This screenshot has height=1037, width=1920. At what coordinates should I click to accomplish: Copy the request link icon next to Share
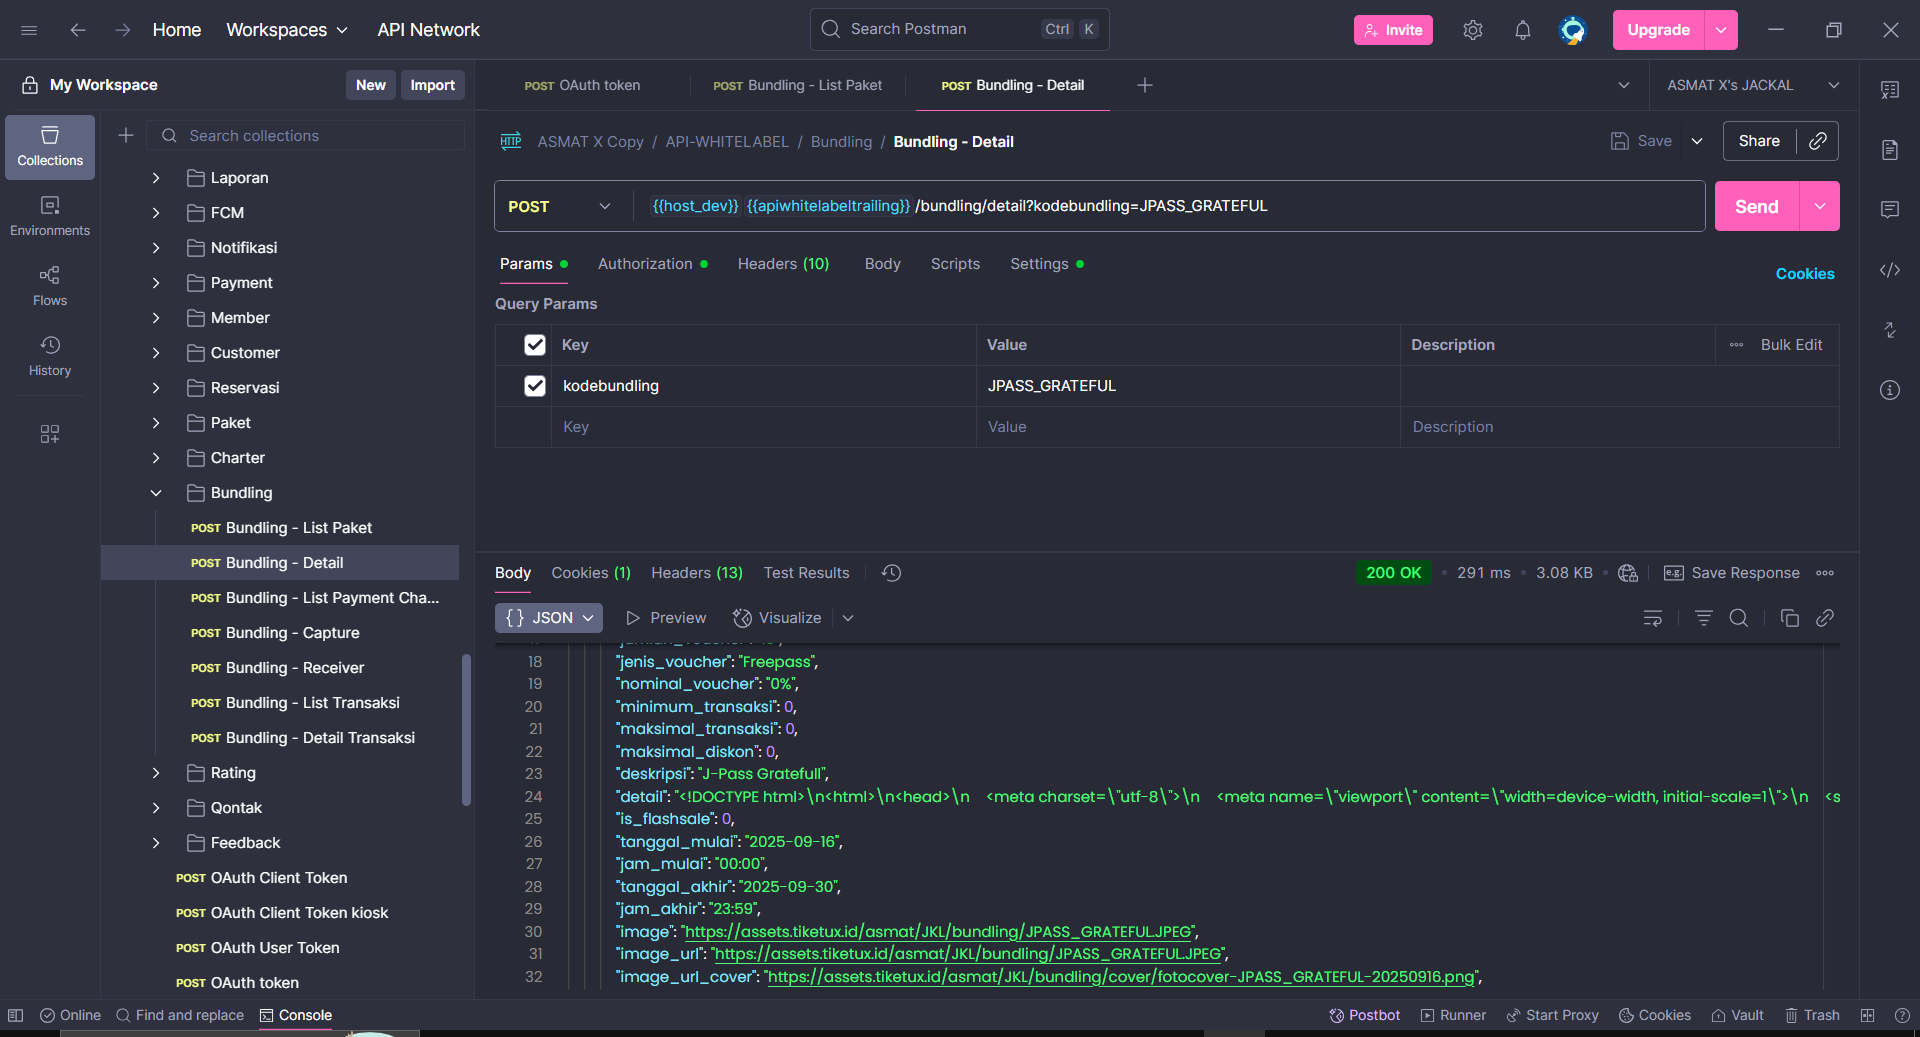1818,141
